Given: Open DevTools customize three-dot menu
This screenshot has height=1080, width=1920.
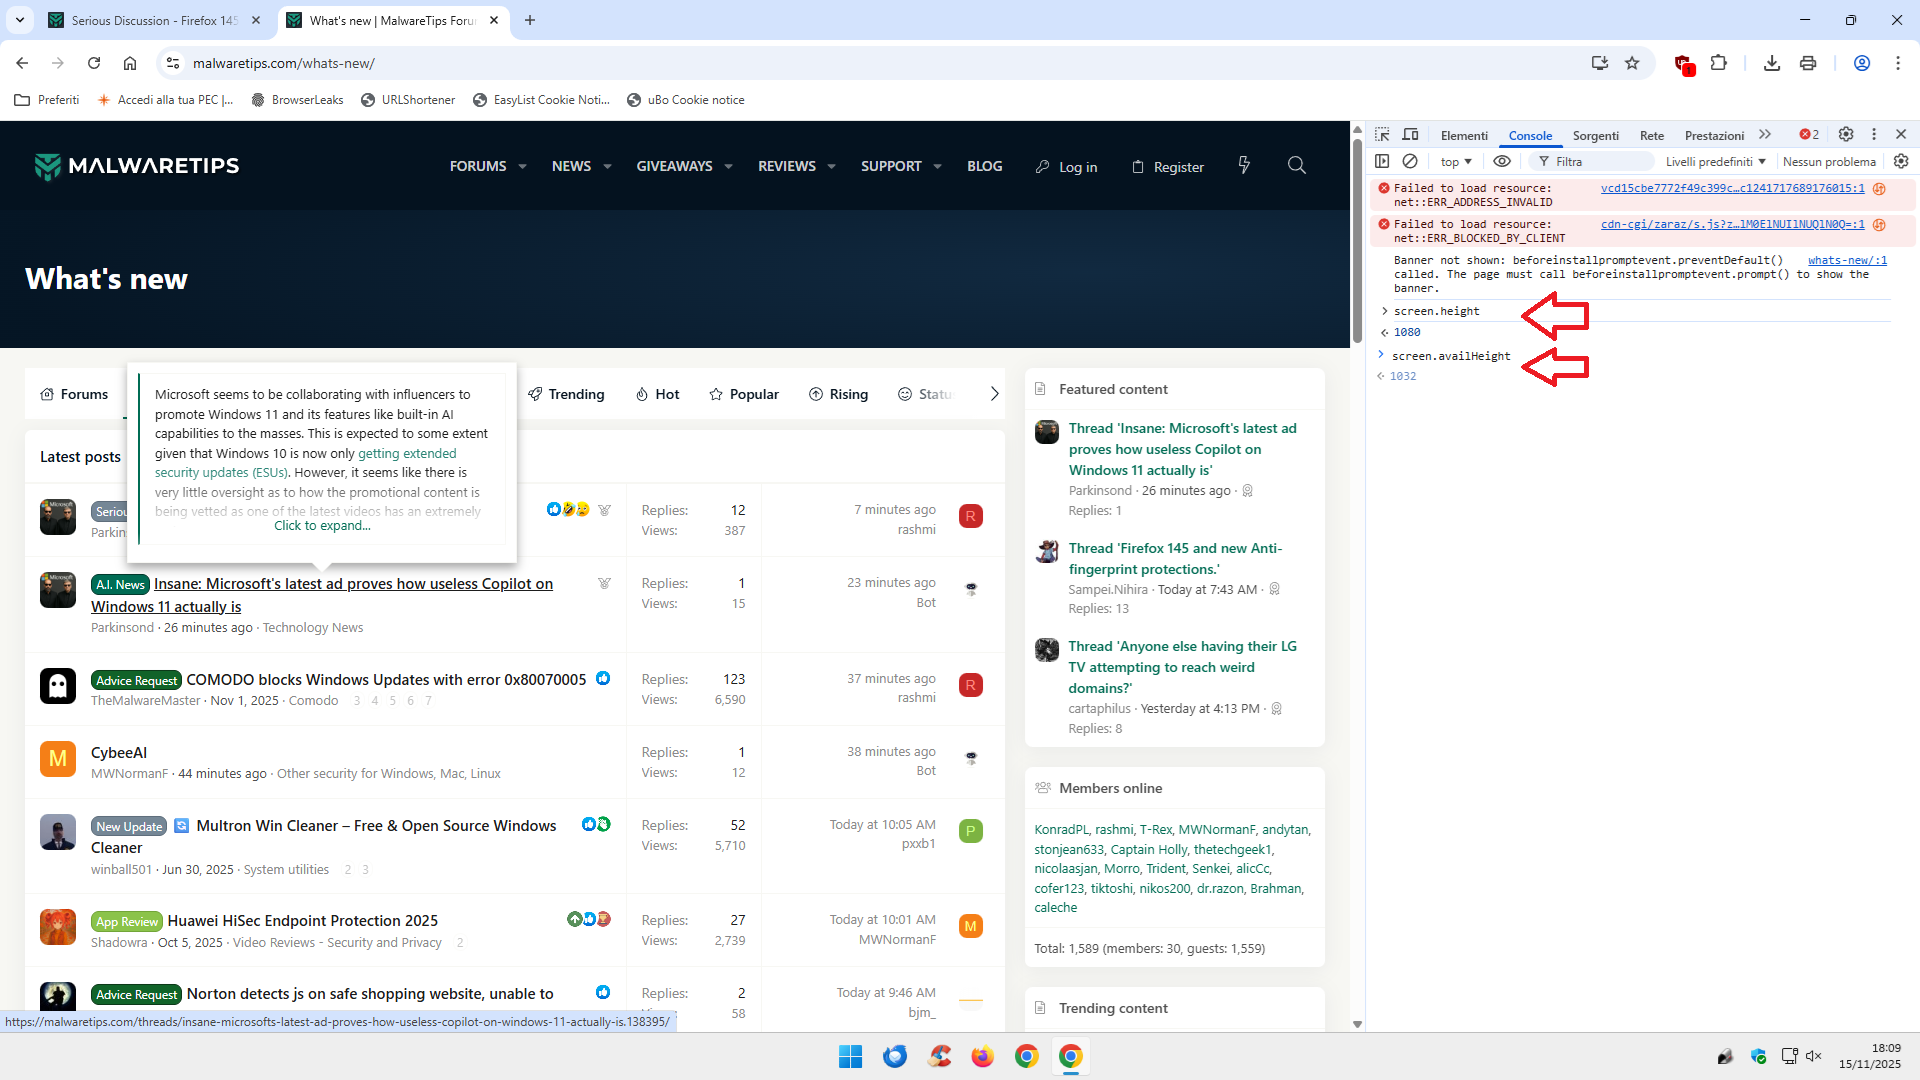Looking at the screenshot, I should (1874, 134).
